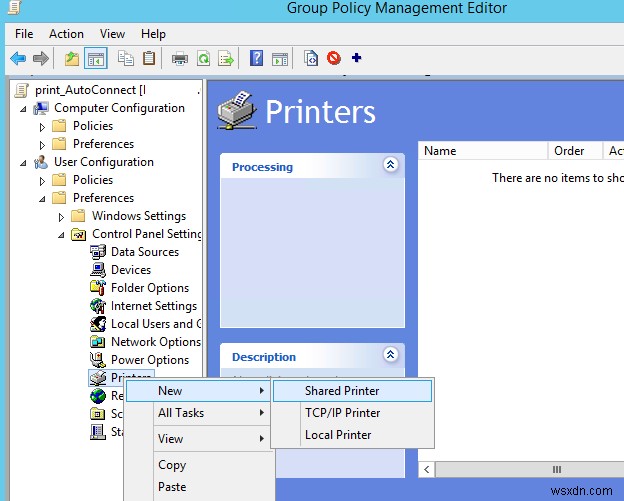Screen dimensions: 624x501
Task: Choose Shared Printer from submenu
Action: point(353,391)
